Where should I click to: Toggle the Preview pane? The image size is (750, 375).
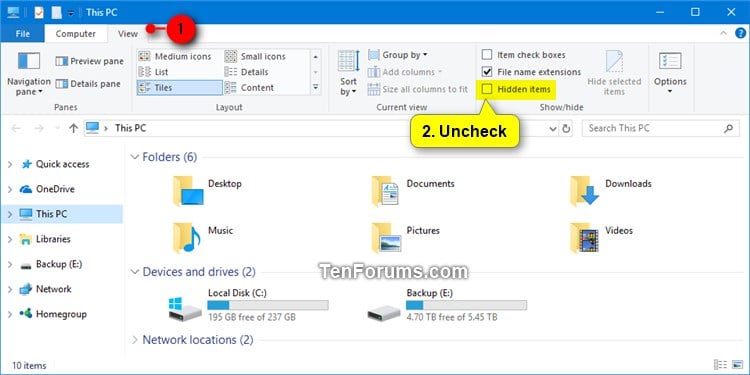coord(89,61)
